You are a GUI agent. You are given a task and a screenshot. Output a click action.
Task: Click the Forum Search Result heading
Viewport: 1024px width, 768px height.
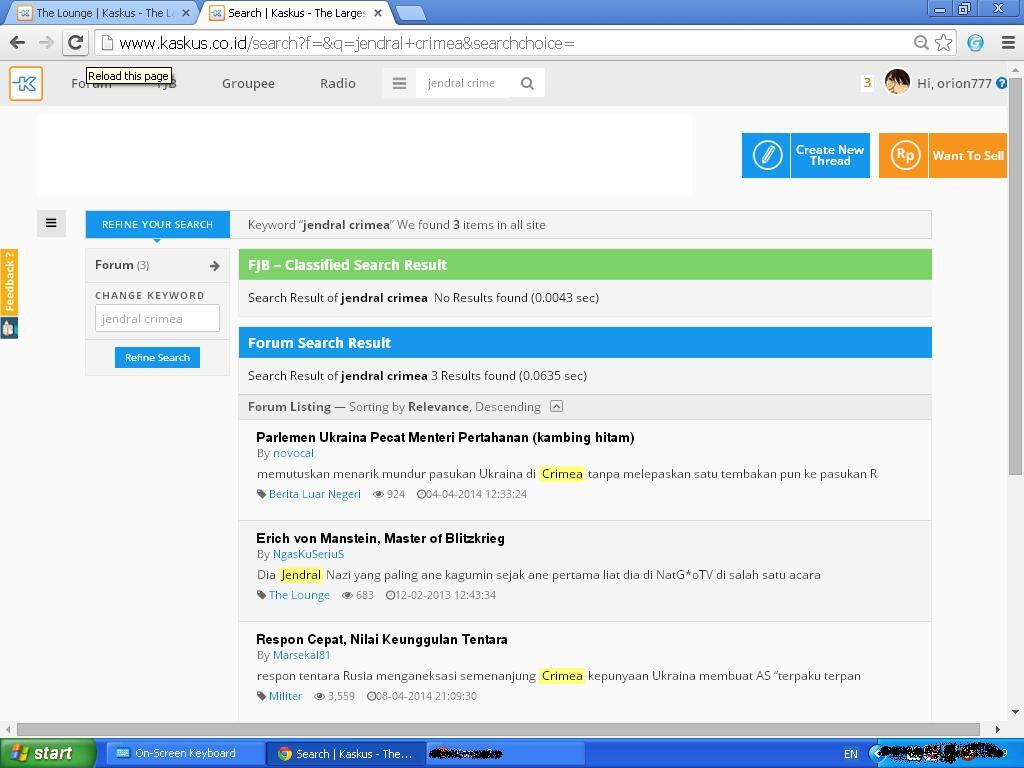coord(319,343)
